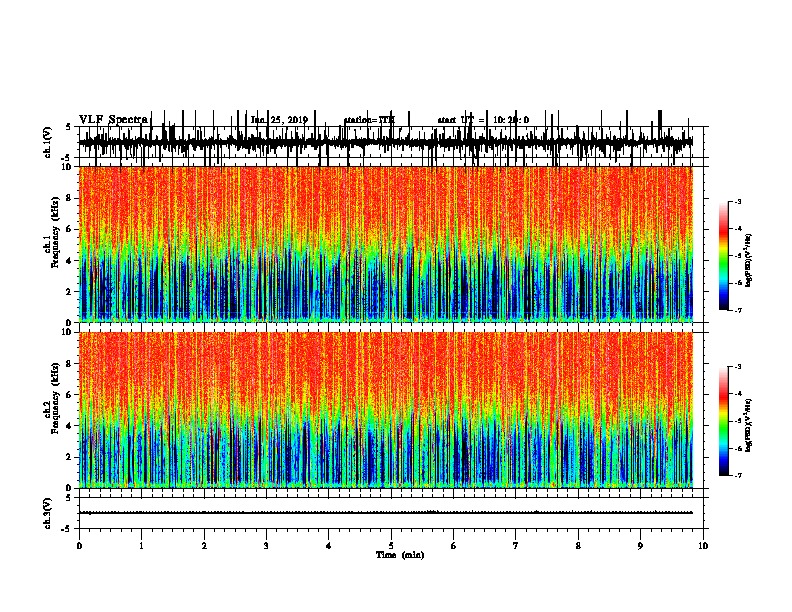Click the '4' minute tick on time axis
The height and width of the screenshot is (612, 792).
click(x=329, y=546)
